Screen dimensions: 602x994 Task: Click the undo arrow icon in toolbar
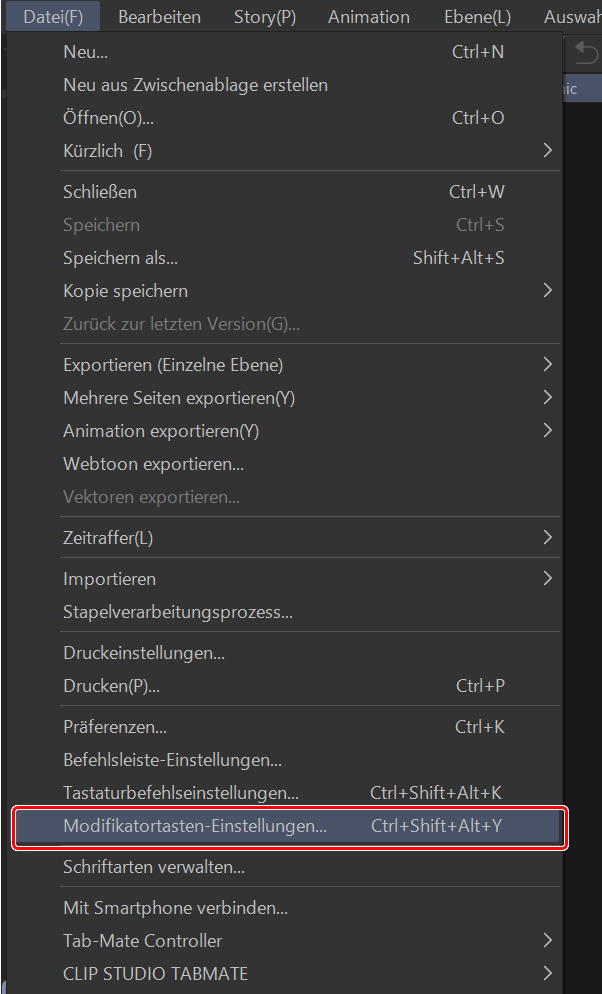pyautogui.click(x=586, y=52)
